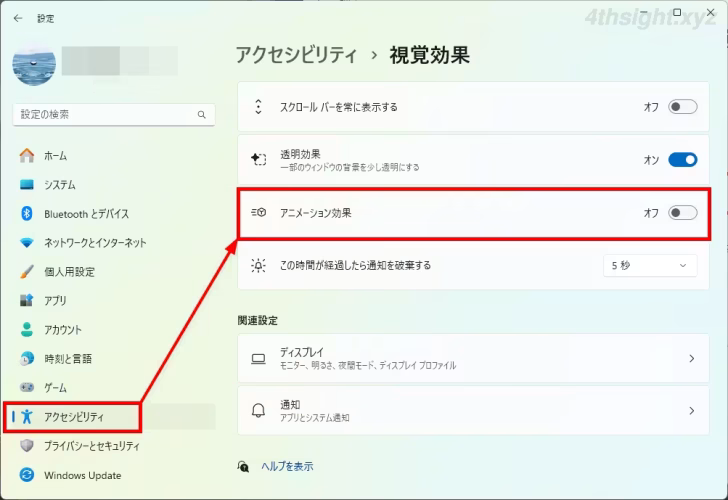Toggle スクロール バーを常に表示する switch
The width and height of the screenshot is (728, 500).
click(x=682, y=107)
